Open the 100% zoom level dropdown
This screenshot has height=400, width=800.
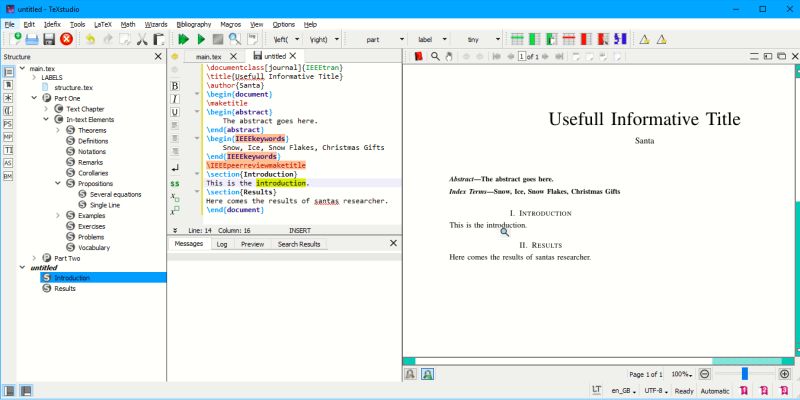click(683, 374)
